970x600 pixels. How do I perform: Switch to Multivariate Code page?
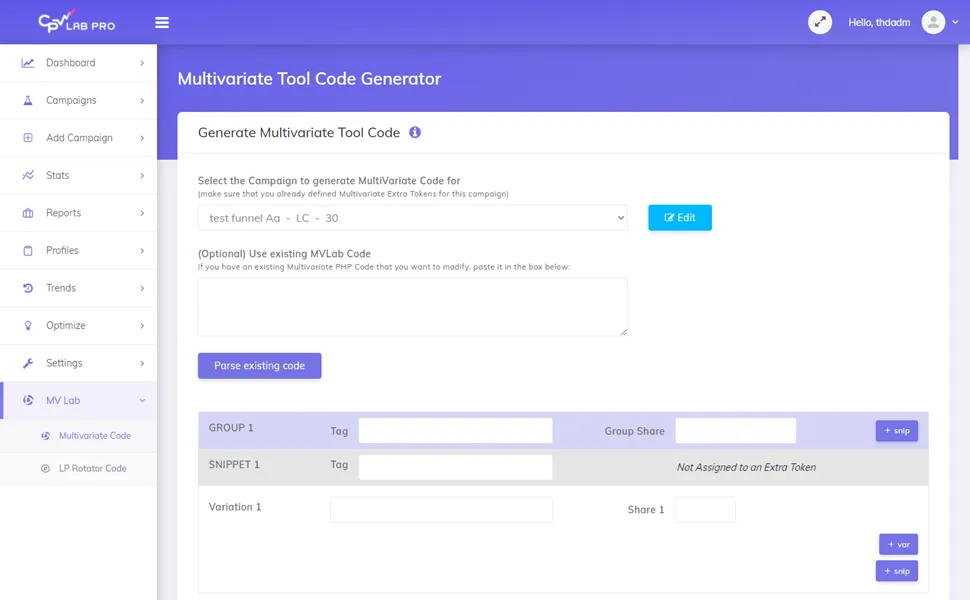click(x=92, y=436)
